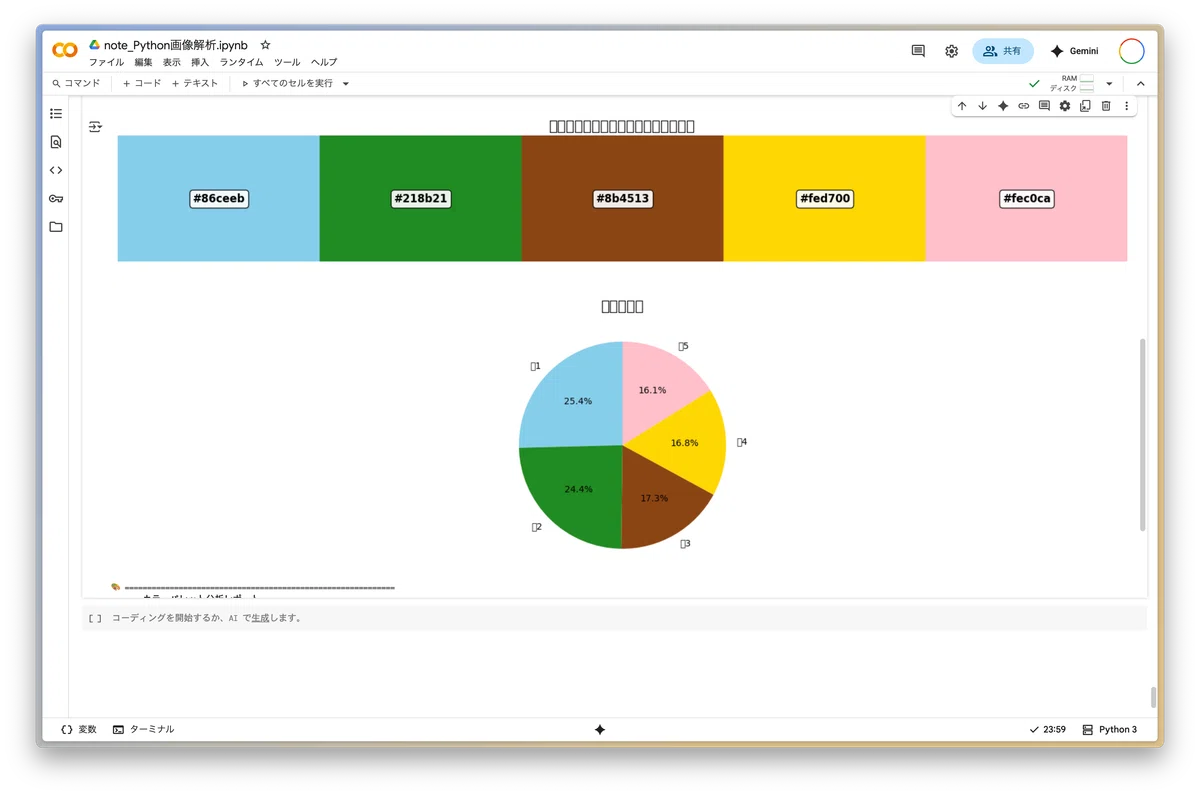Open the Google account avatar

click(1131, 51)
